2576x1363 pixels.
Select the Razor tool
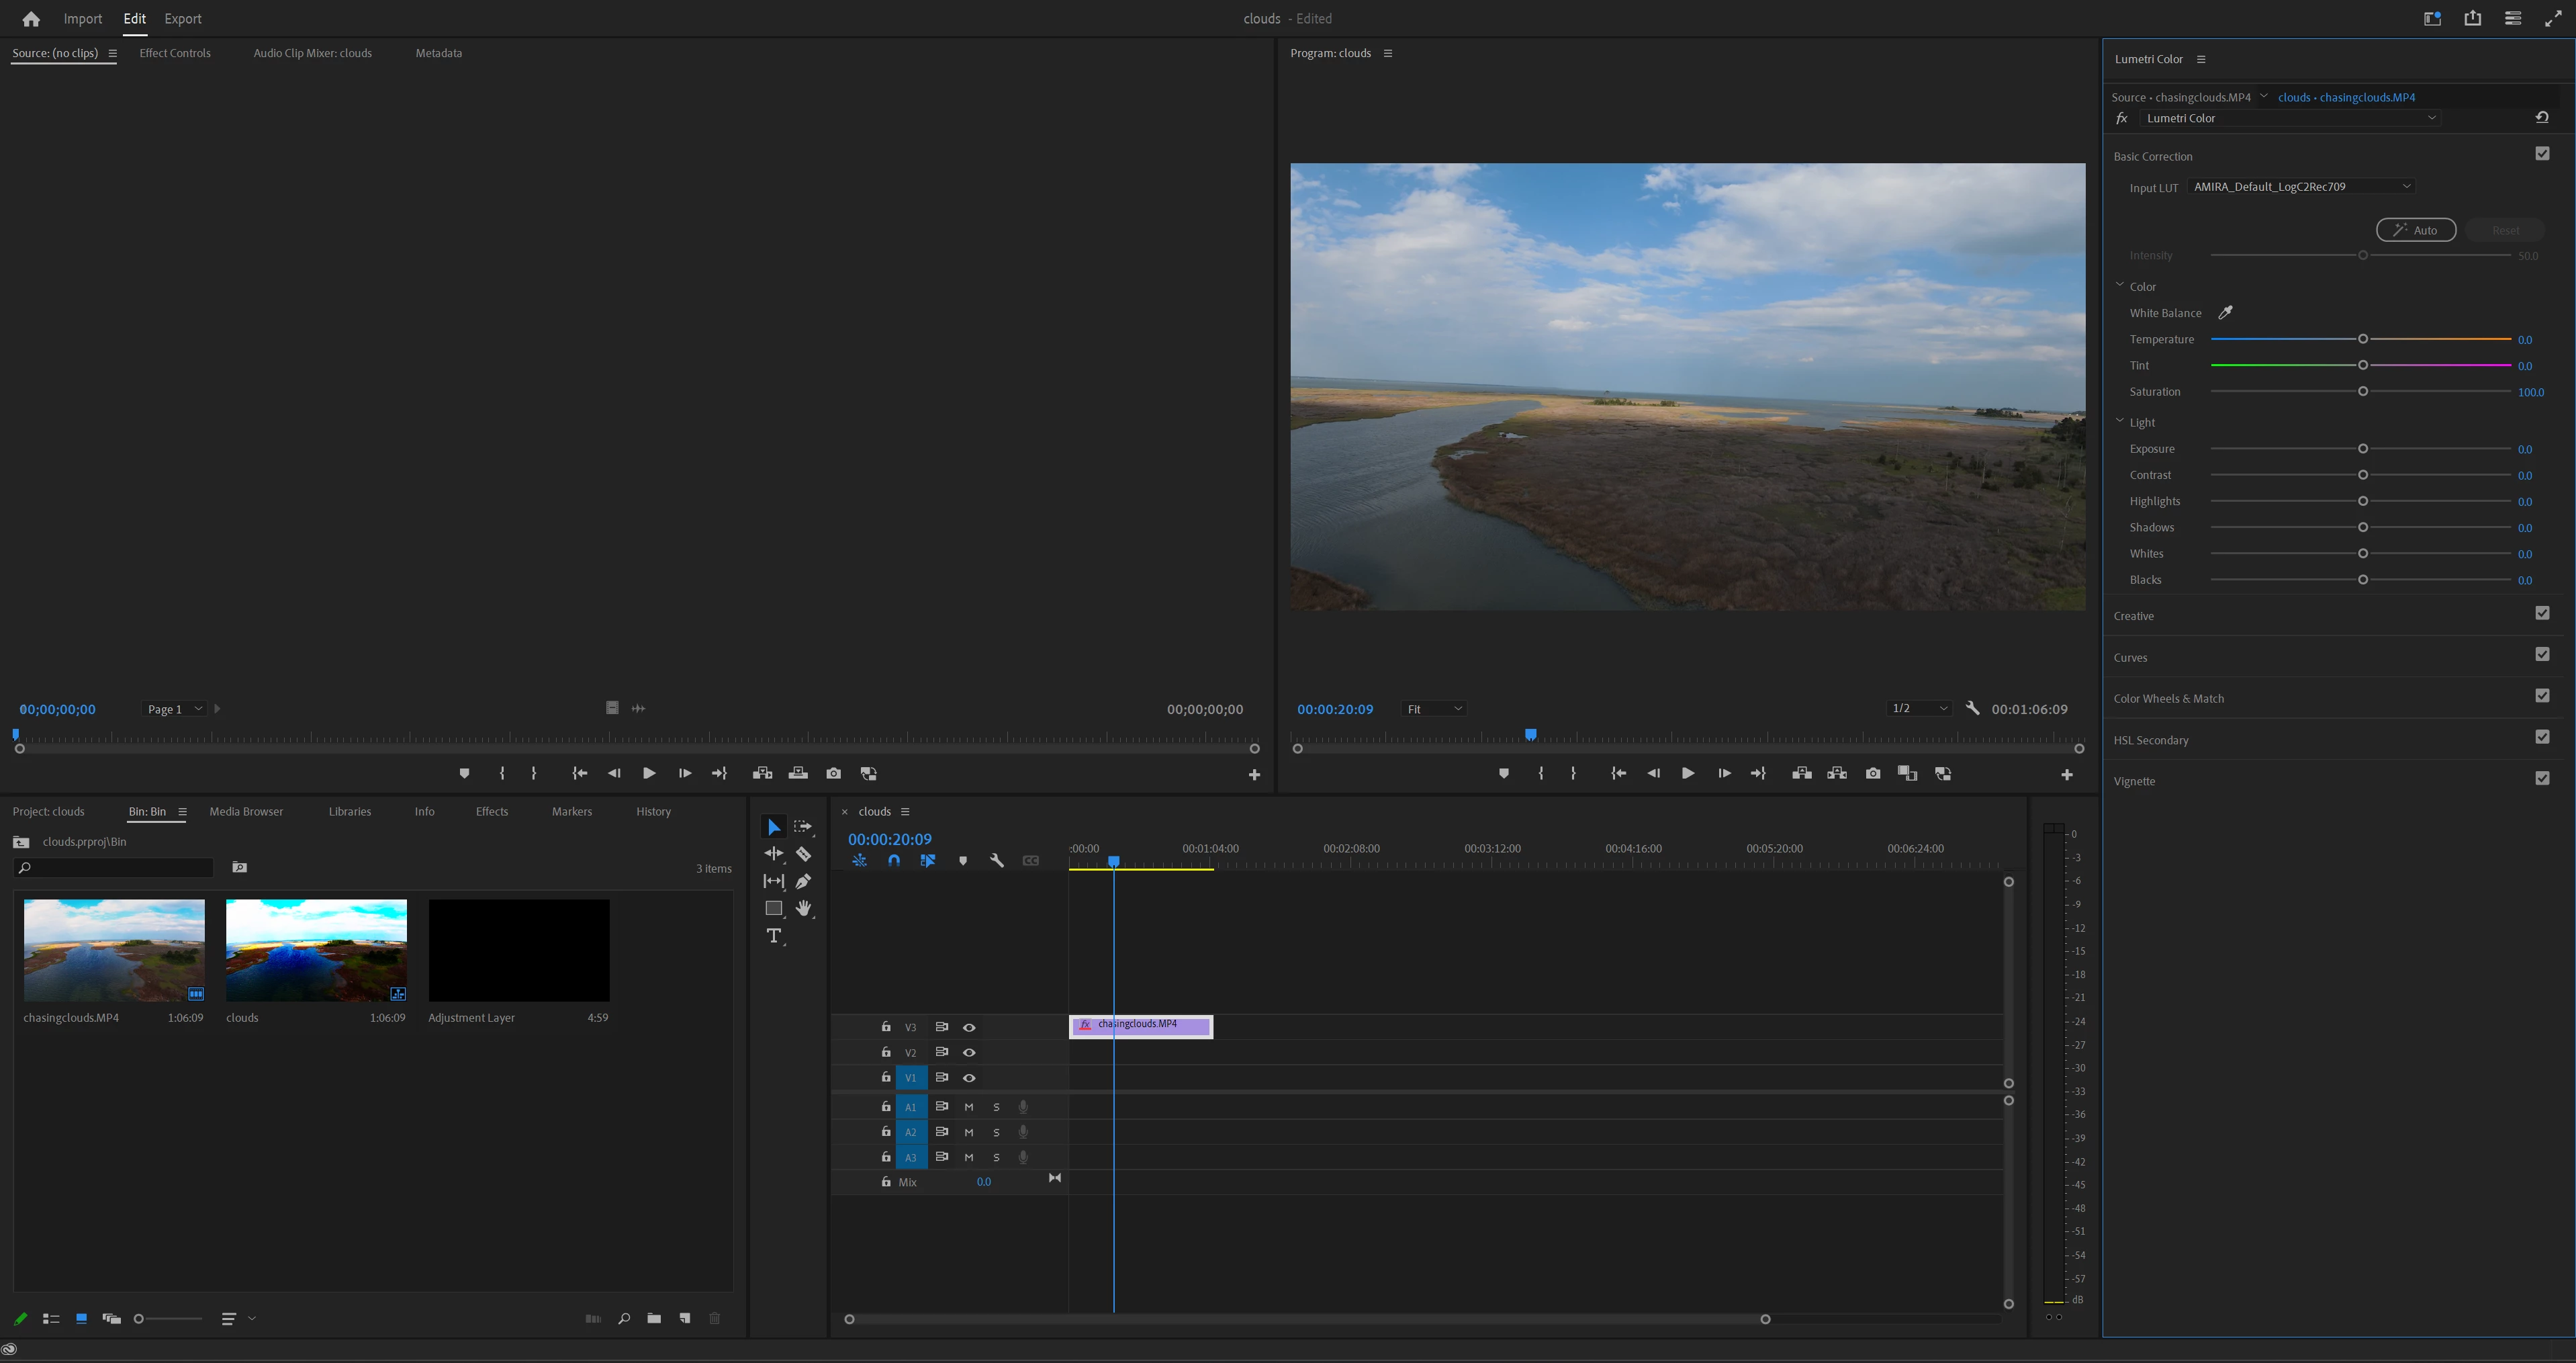803,854
